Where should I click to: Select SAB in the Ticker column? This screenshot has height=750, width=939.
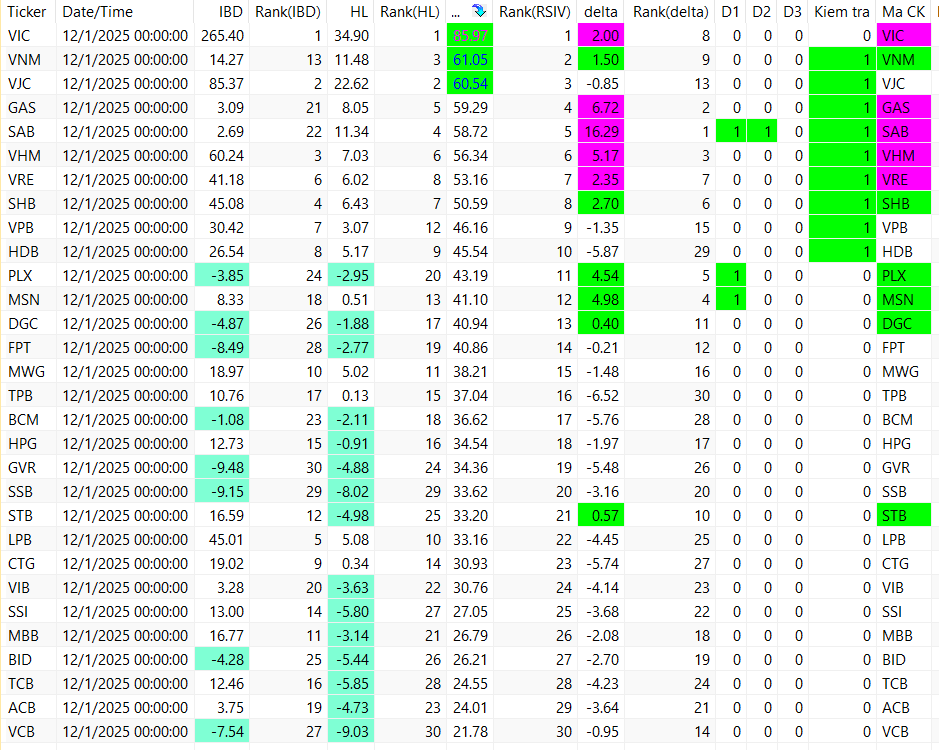pyautogui.click(x=22, y=132)
